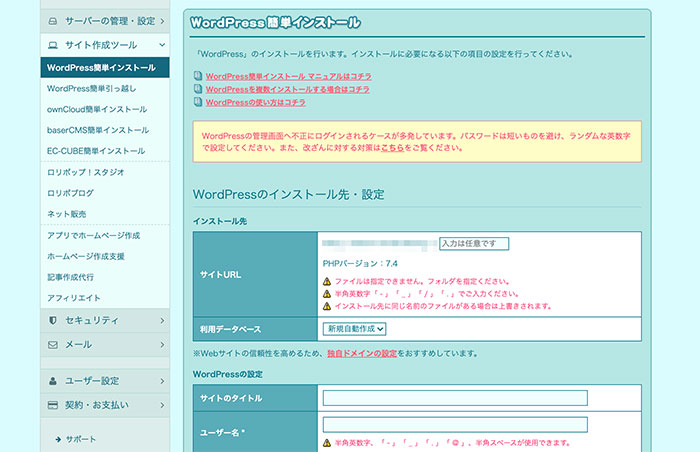Click warning icon under ユーザー名 field

[327, 443]
